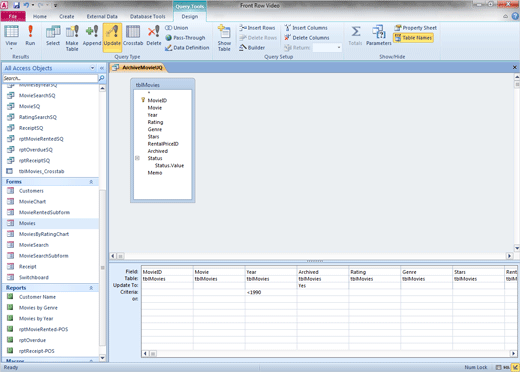This screenshot has width=520, height=372.
Task: Open query Parameters dialog
Action: click(379, 36)
